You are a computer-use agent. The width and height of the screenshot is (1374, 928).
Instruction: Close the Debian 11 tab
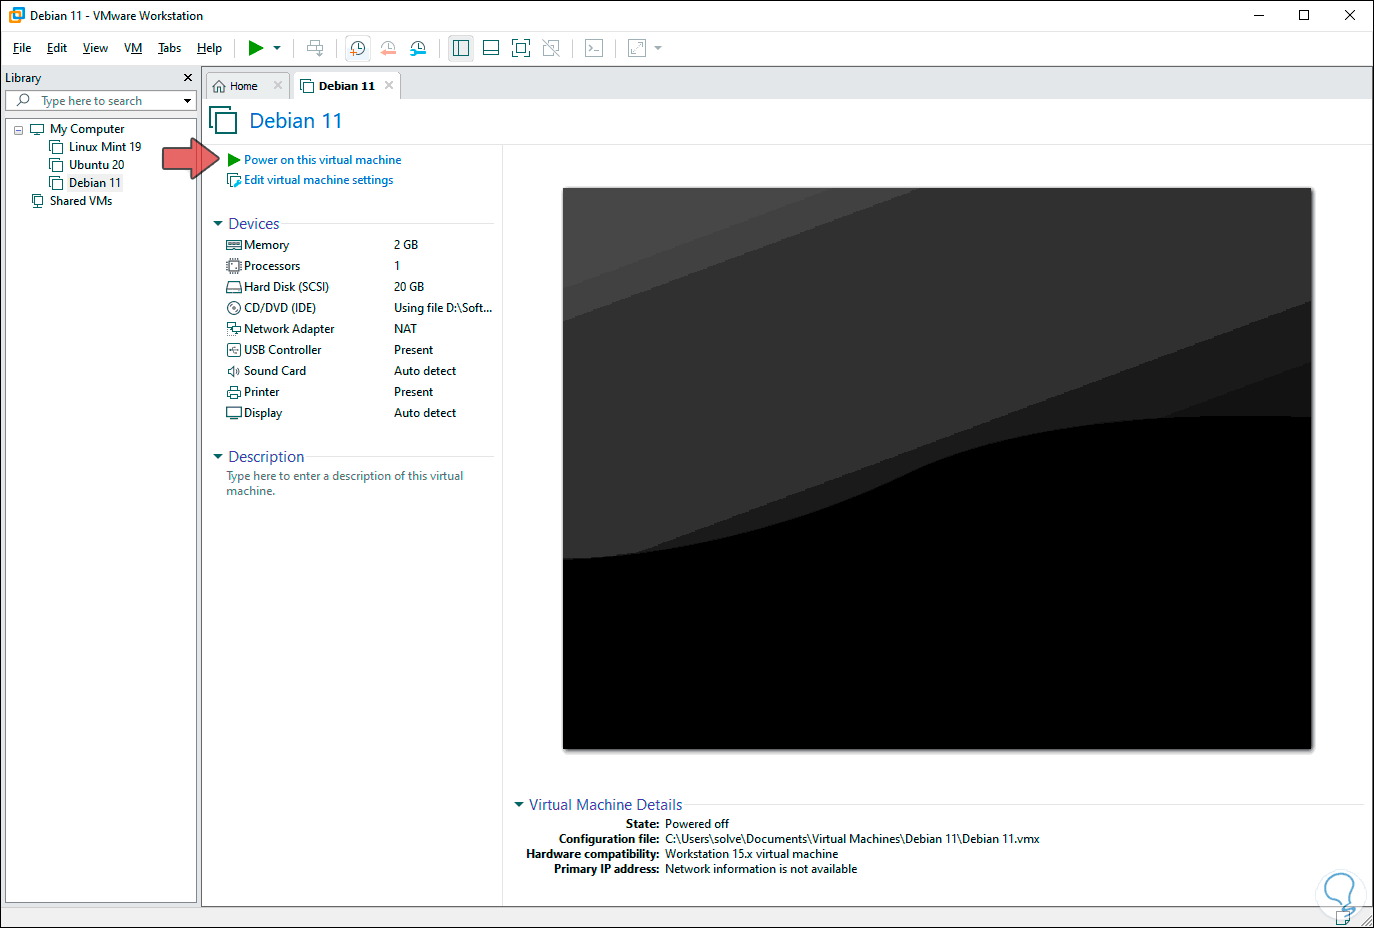pos(389,86)
